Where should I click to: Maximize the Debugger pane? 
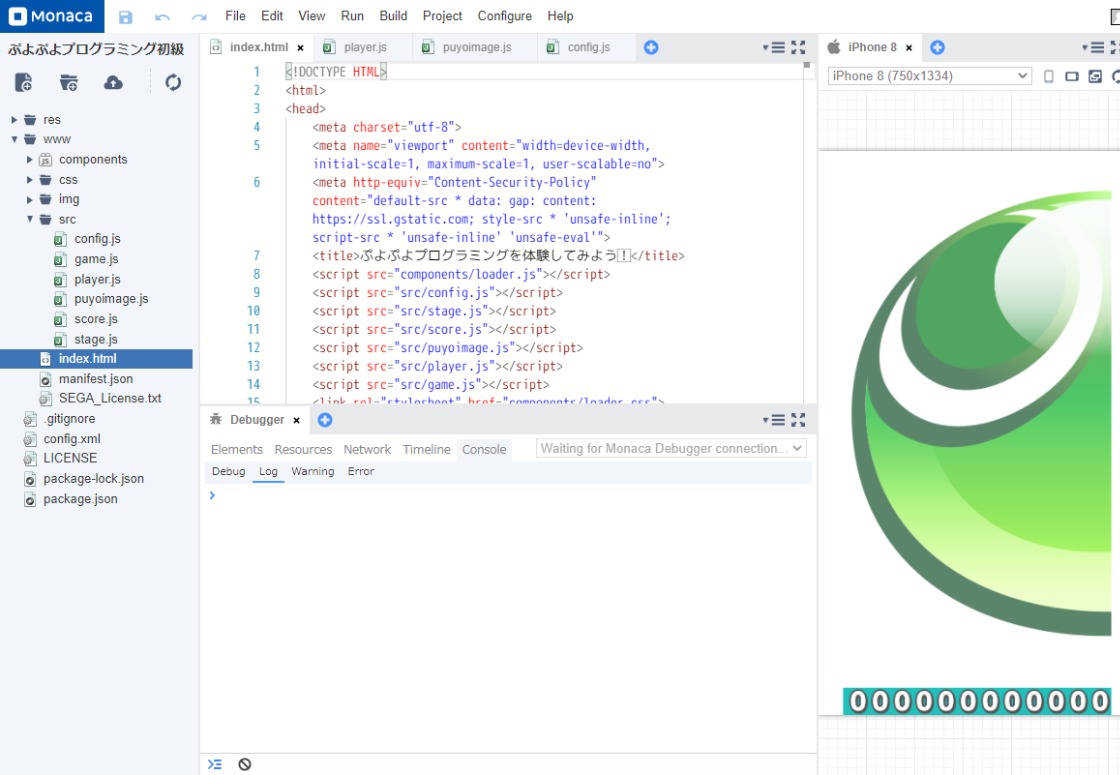click(x=798, y=420)
